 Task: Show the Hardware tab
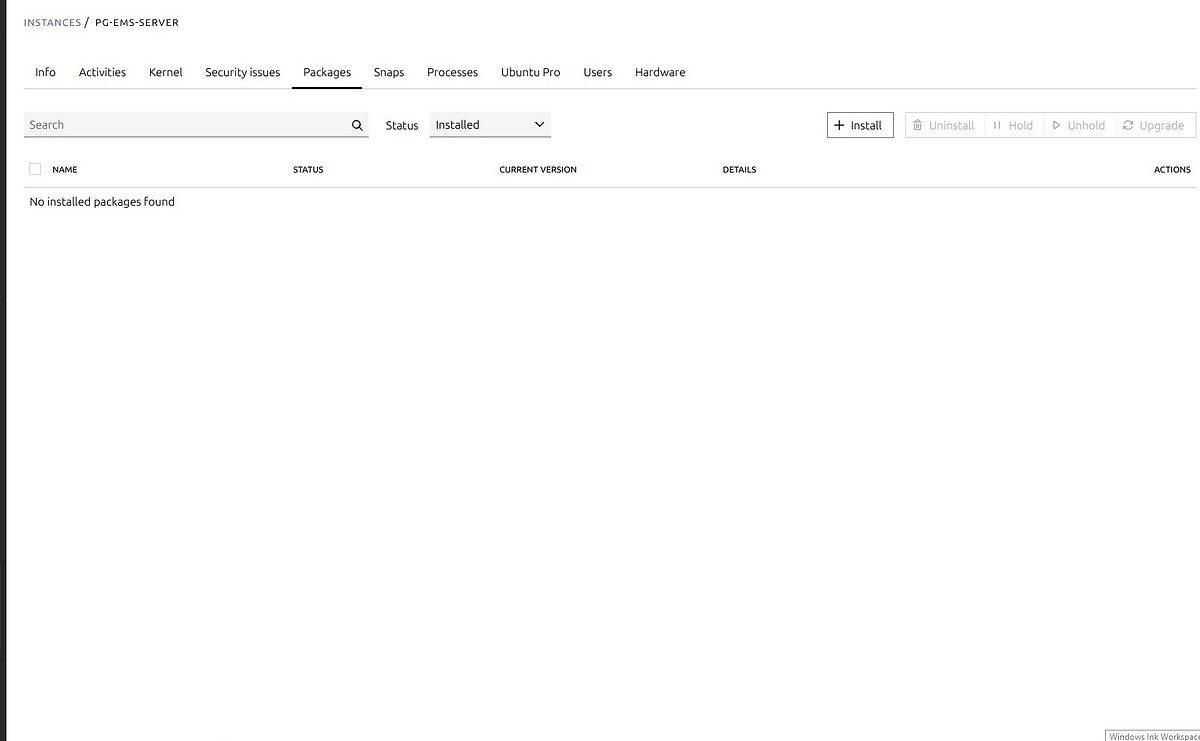pyautogui.click(x=660, y=72)
